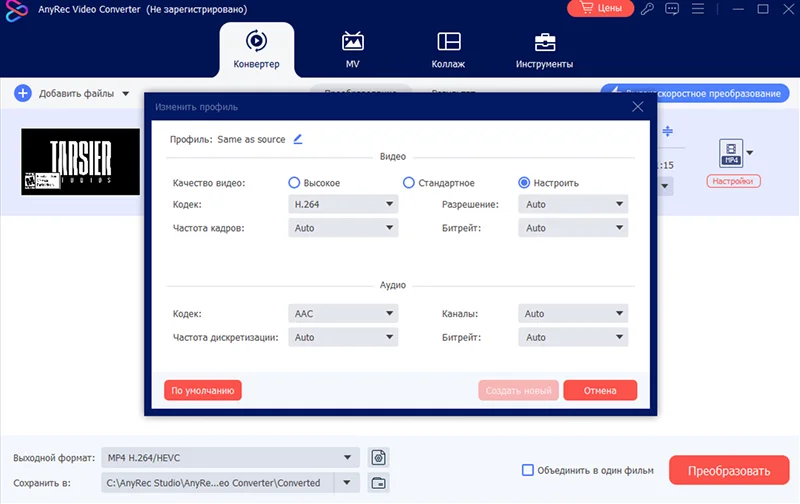Viewport: 800px width, 504px height.
Task: Click the Отмена button
Action: (x=600, y=390)
